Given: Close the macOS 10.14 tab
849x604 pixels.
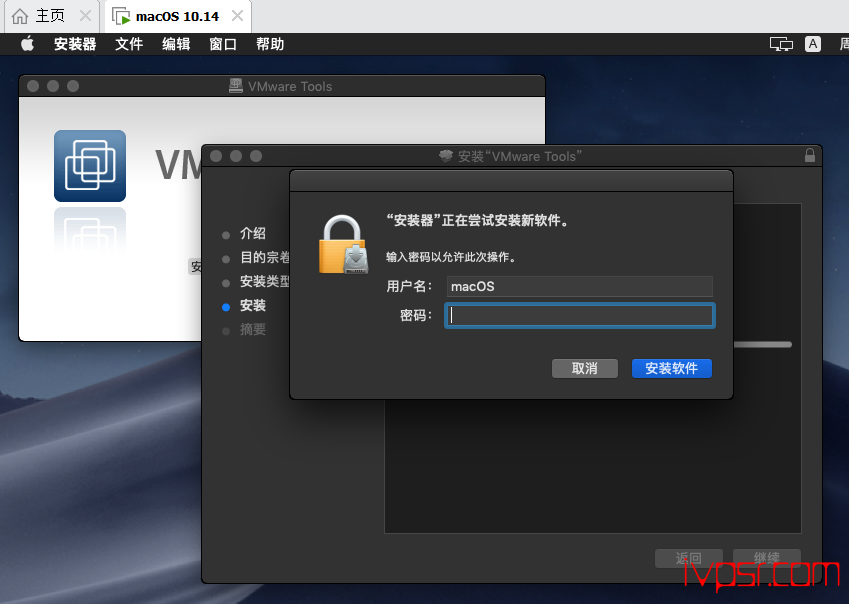Looking at the screenshot, I should [237, 16].
